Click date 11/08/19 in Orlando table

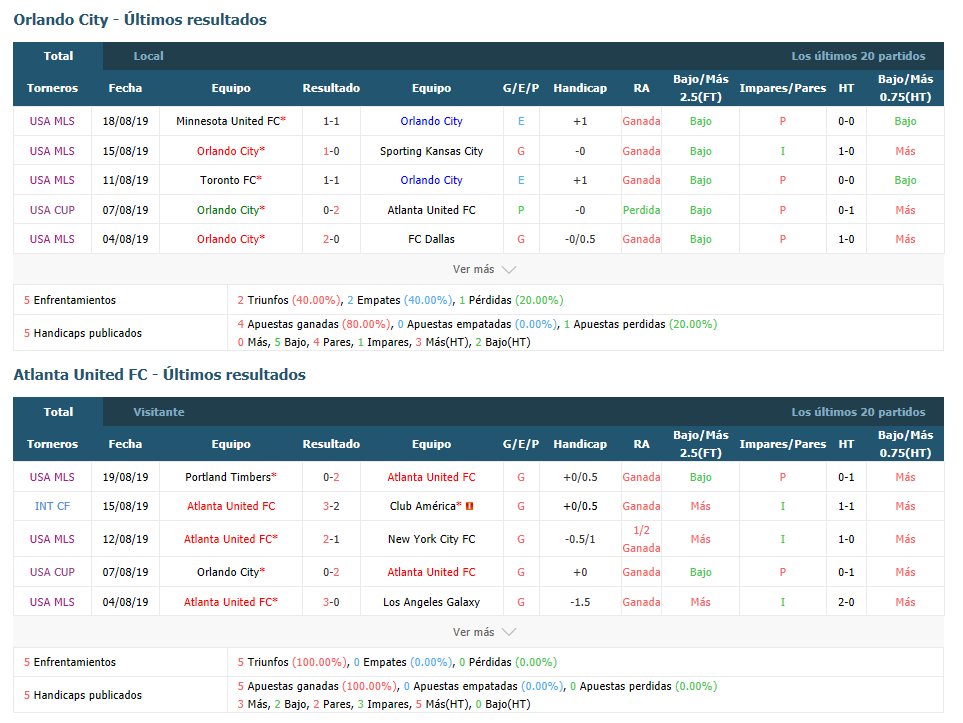tap(125, 180)
